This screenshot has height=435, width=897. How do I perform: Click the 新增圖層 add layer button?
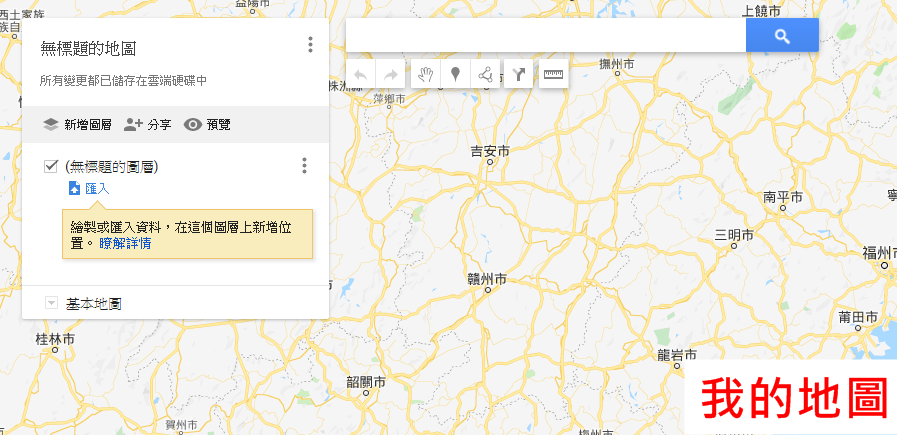point(77,125)
